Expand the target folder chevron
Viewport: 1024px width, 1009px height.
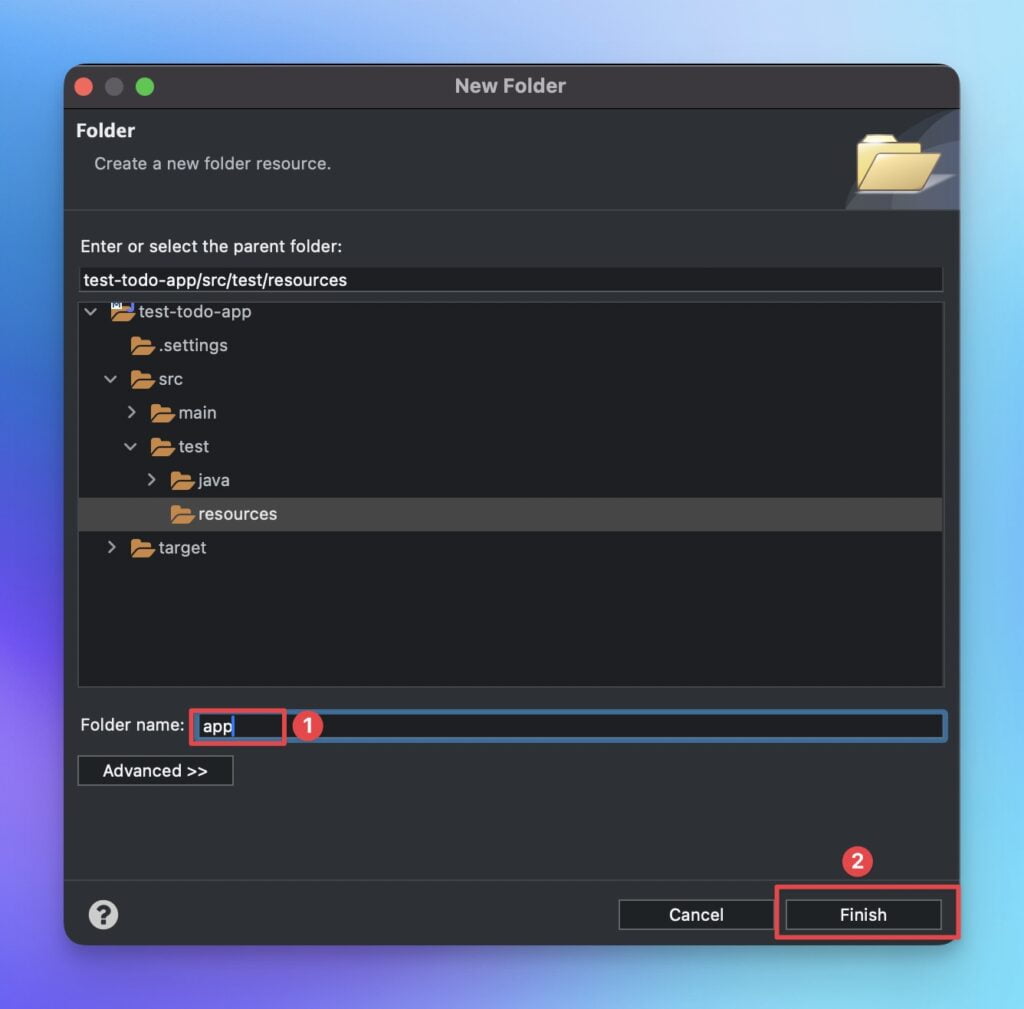[x=112, y=547]
